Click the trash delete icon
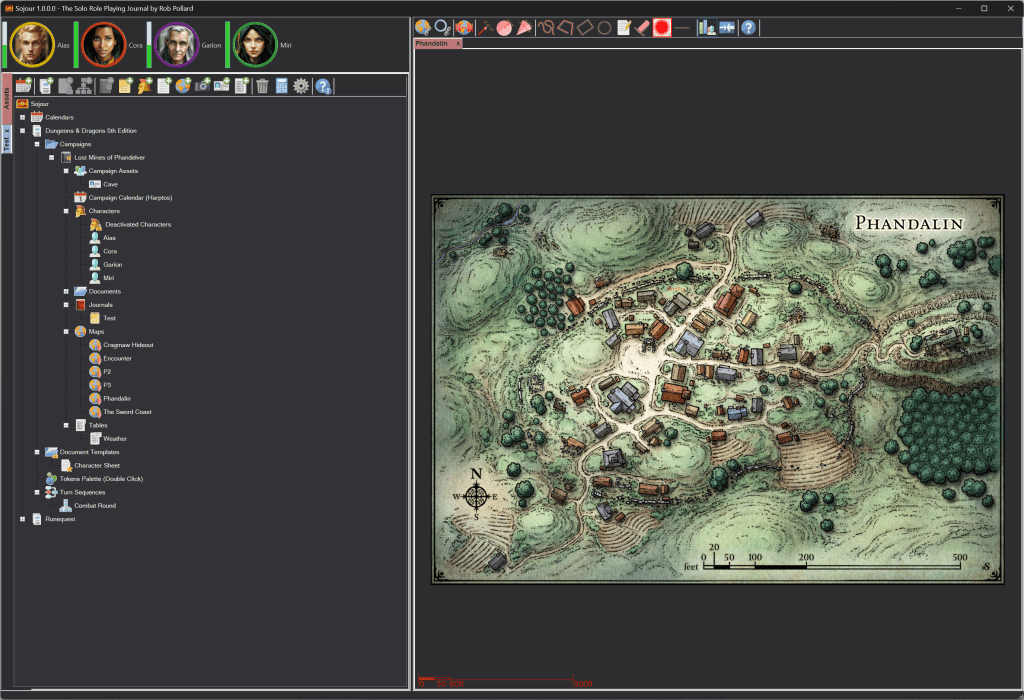The image size is (1024, 700). coord(262,87)
